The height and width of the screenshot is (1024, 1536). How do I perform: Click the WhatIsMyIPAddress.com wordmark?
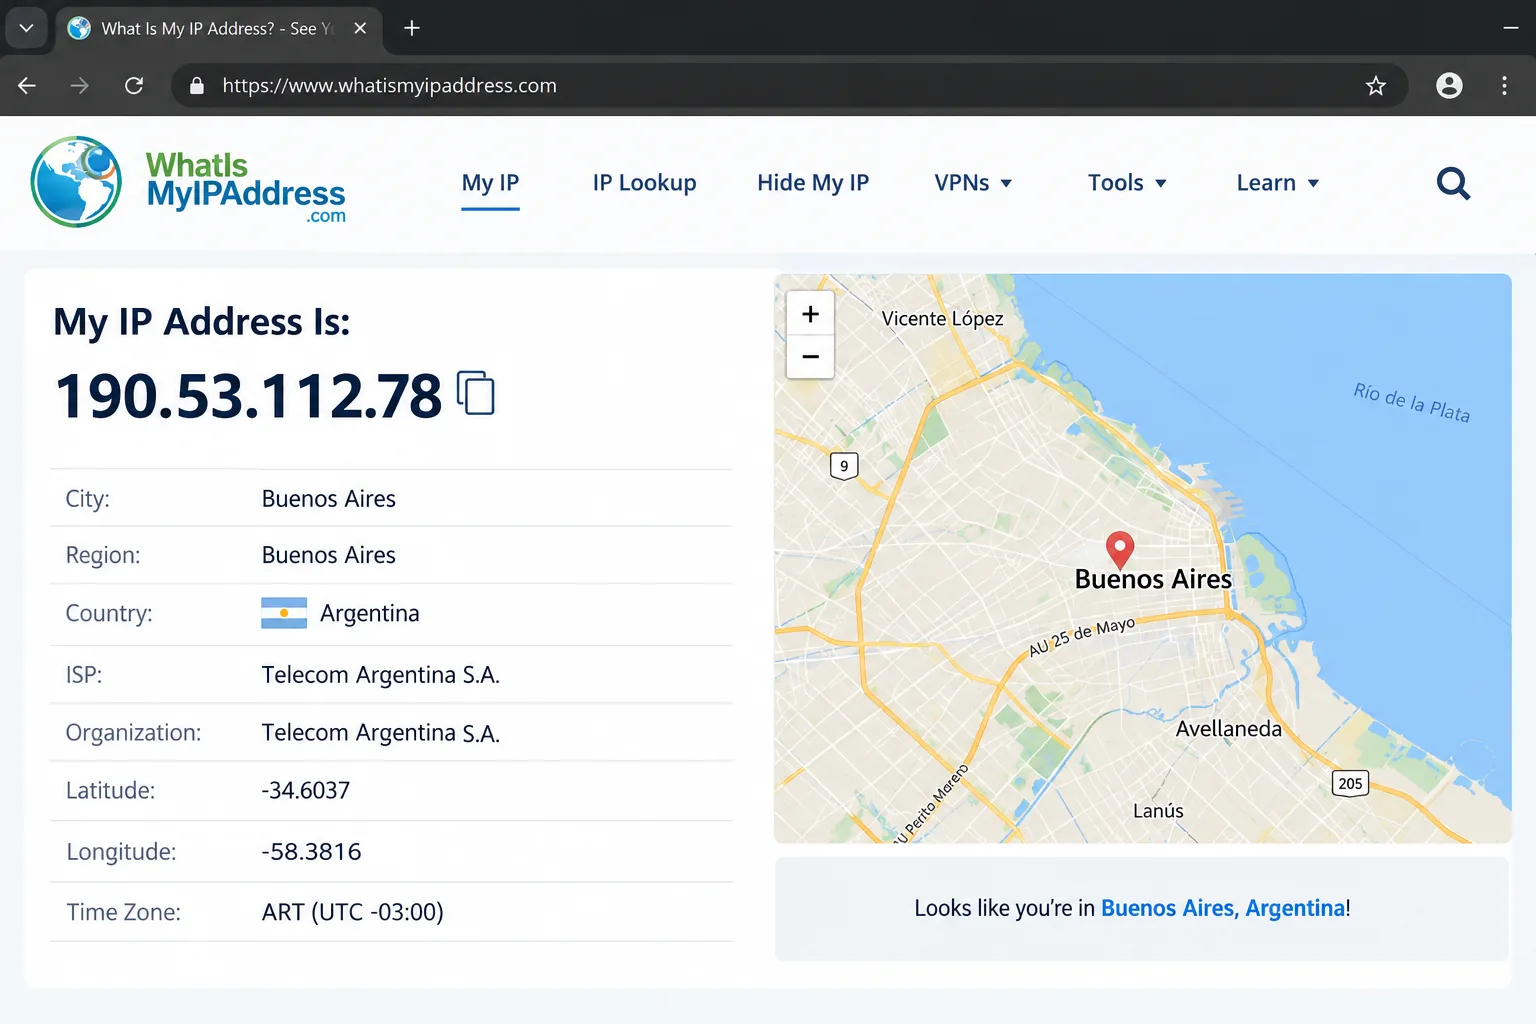click(x=245, y=187)
